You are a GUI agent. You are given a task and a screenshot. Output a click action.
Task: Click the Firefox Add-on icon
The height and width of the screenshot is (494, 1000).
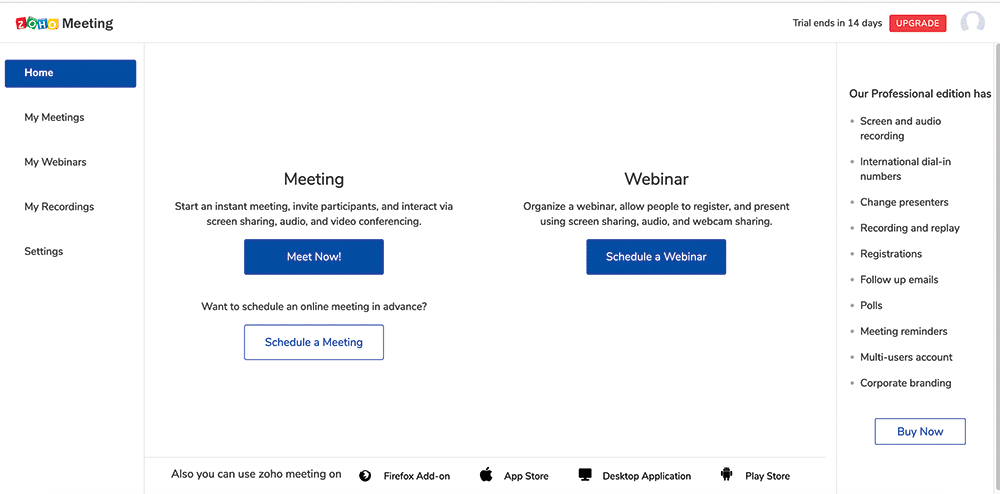click(x=365, y=476)
